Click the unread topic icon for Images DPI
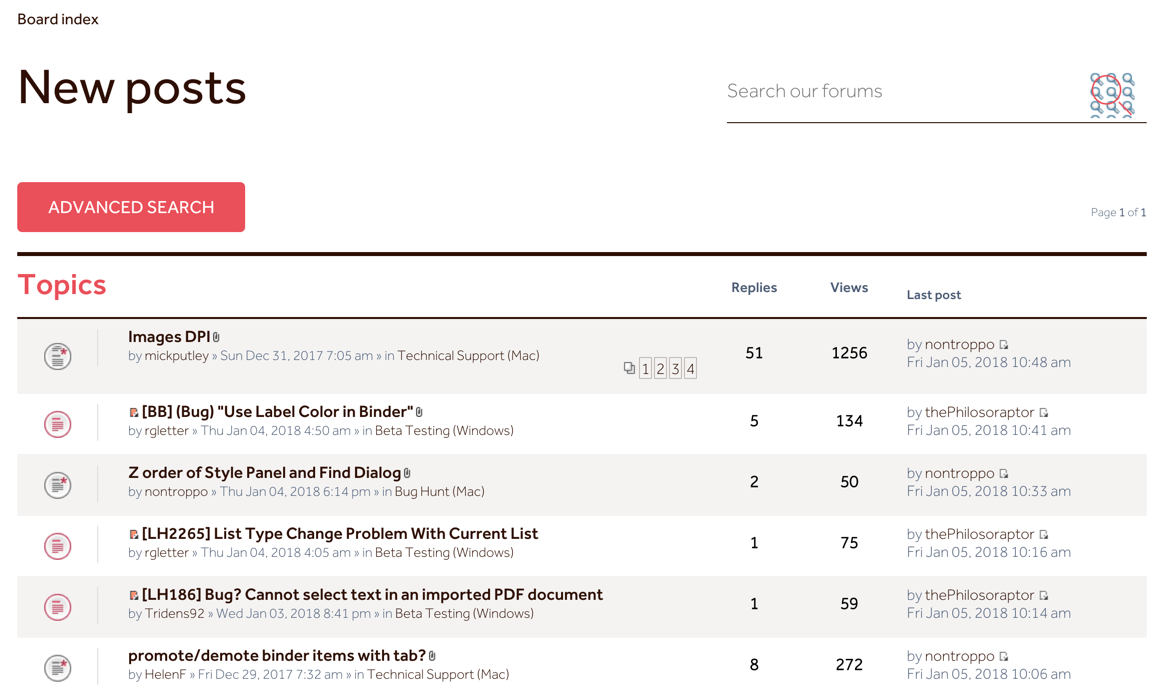The width and height of the screenshot is (1166, 694). [57, 356]
